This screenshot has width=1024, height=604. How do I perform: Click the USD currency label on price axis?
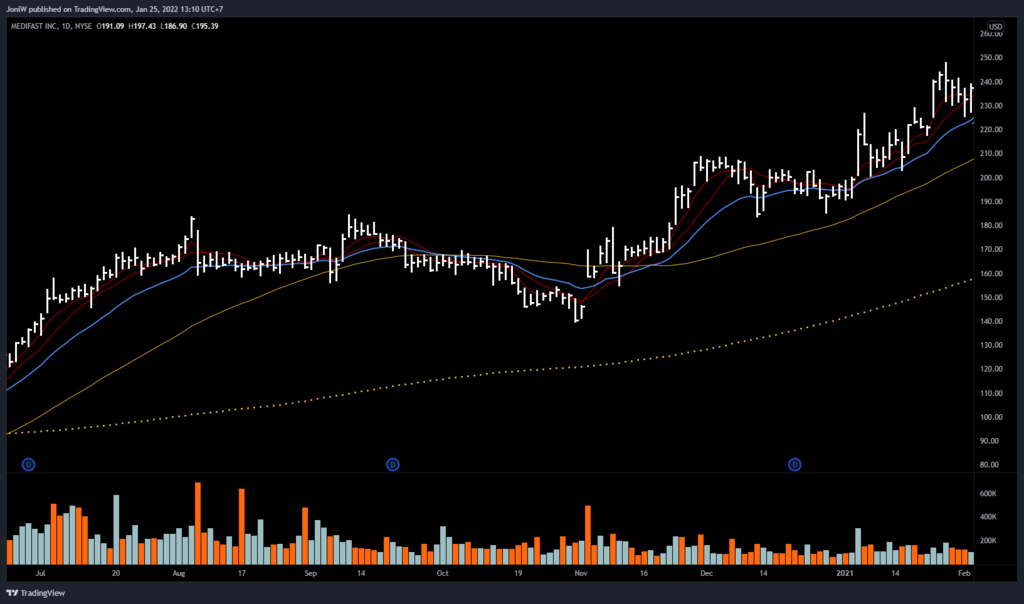[995, 26]
